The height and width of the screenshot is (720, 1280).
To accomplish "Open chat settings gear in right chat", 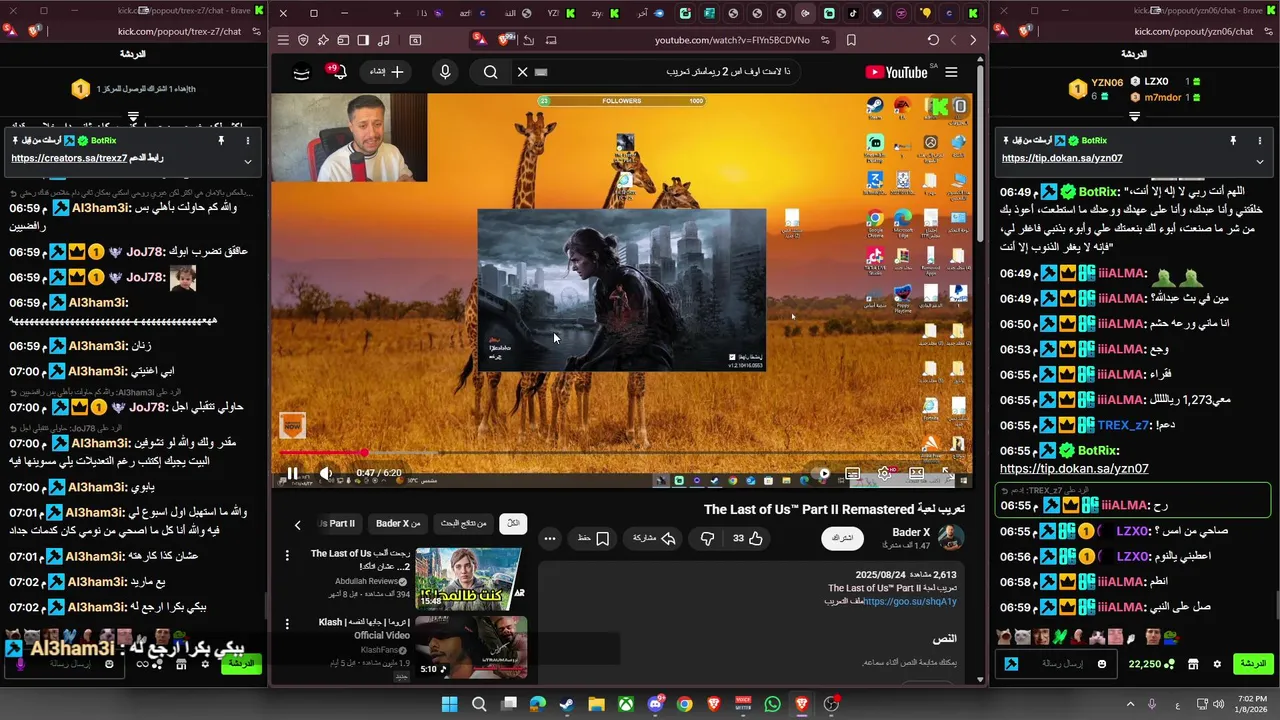I will coord(1217,664).
